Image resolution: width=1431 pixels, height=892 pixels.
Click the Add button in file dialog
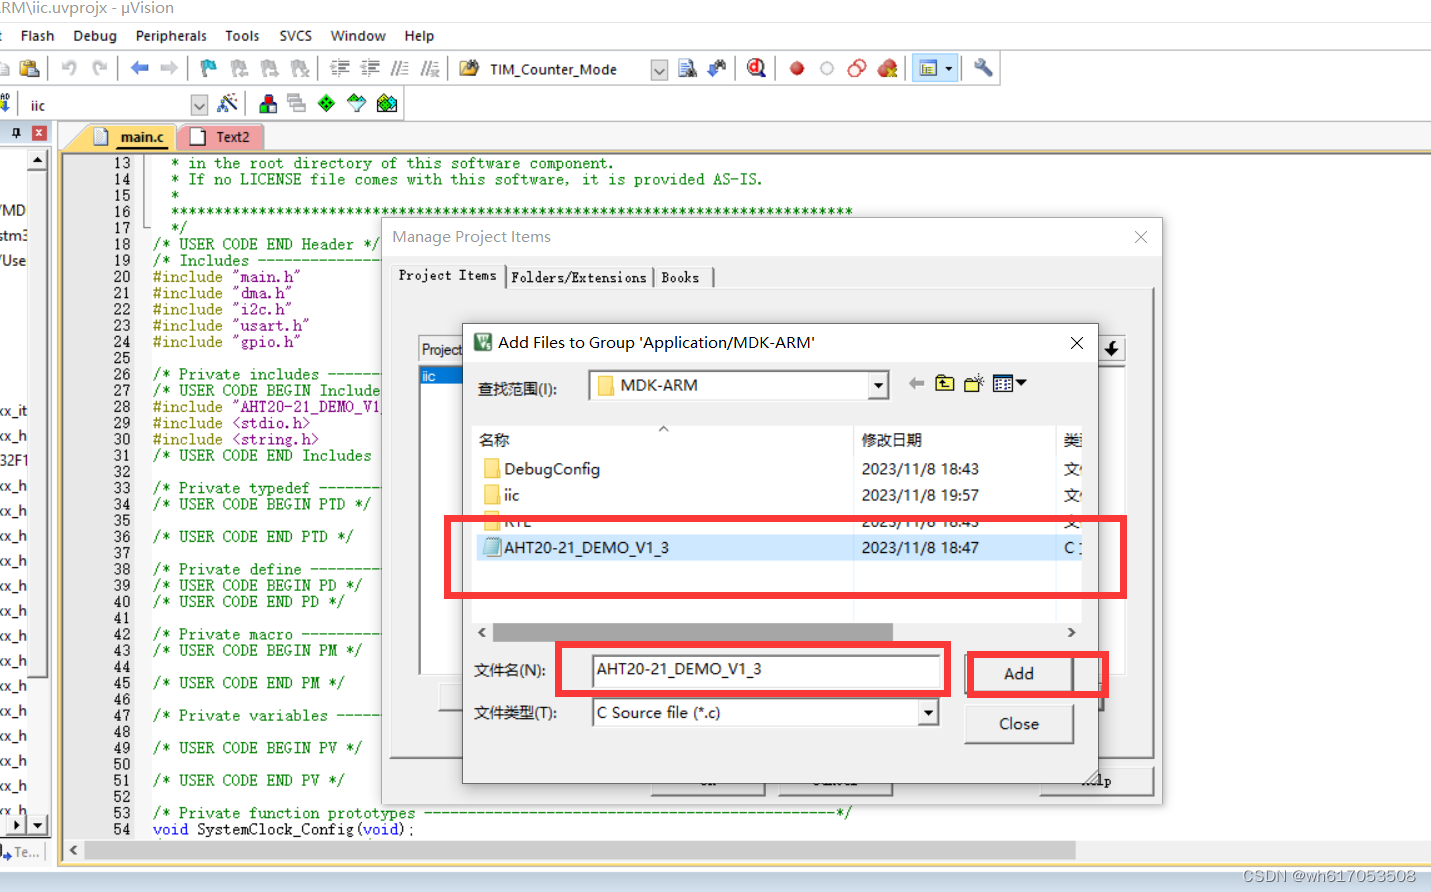point(1018,674)
